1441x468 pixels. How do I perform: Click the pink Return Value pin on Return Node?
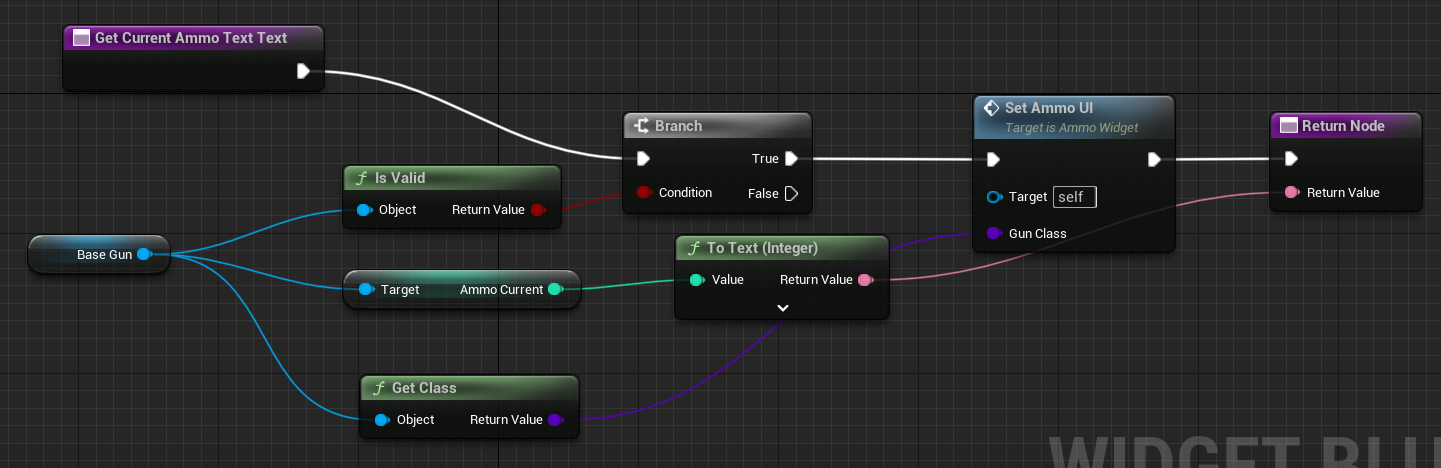click(1291, 193)
